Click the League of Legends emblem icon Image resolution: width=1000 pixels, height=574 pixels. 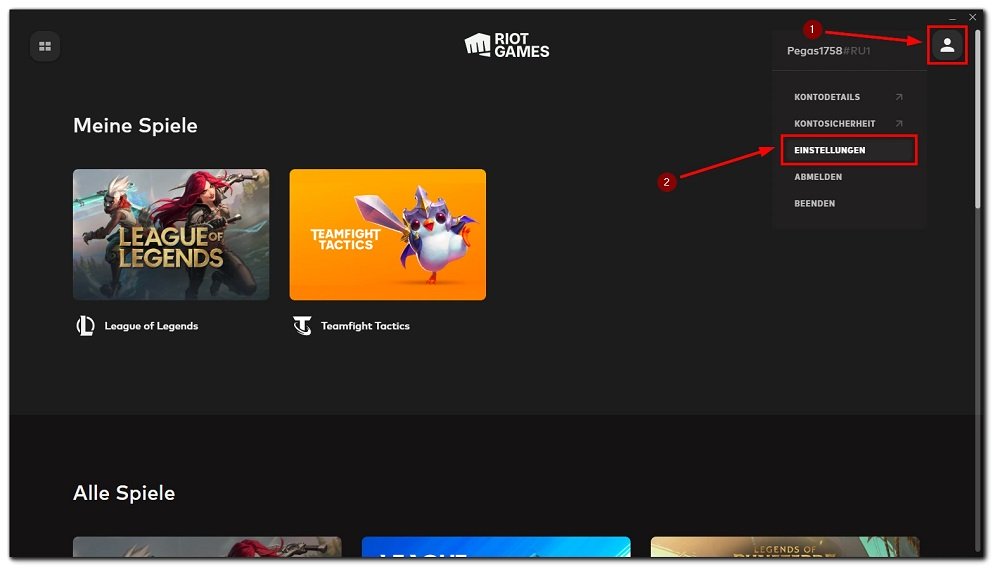point(86,326)
